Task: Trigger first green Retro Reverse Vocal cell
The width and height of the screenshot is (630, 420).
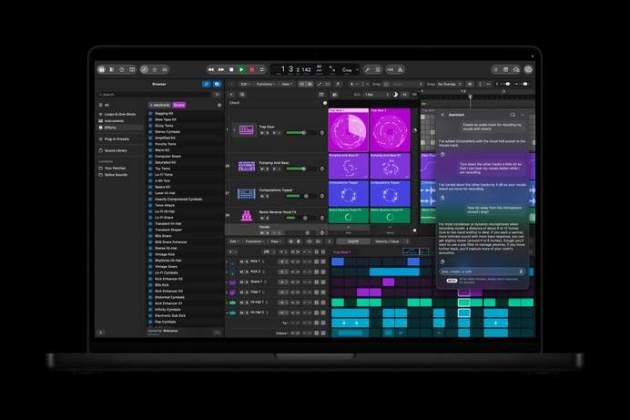Action: (x=348, y=215)
